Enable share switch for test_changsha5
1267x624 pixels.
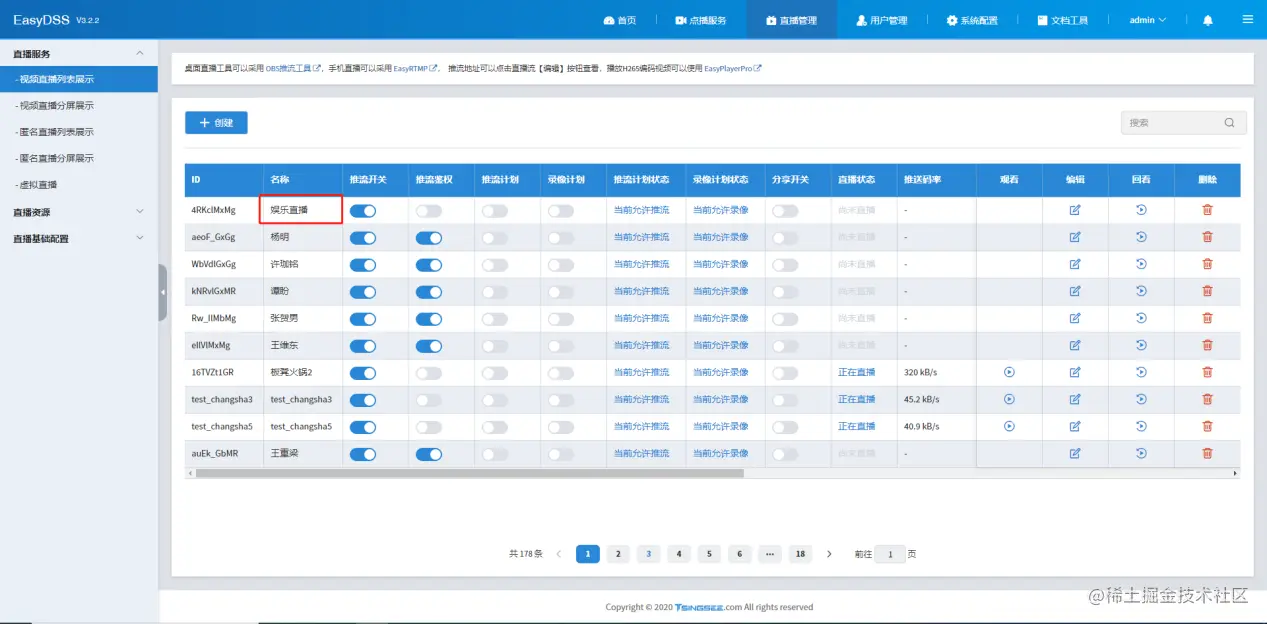click(x=785, y=427)
